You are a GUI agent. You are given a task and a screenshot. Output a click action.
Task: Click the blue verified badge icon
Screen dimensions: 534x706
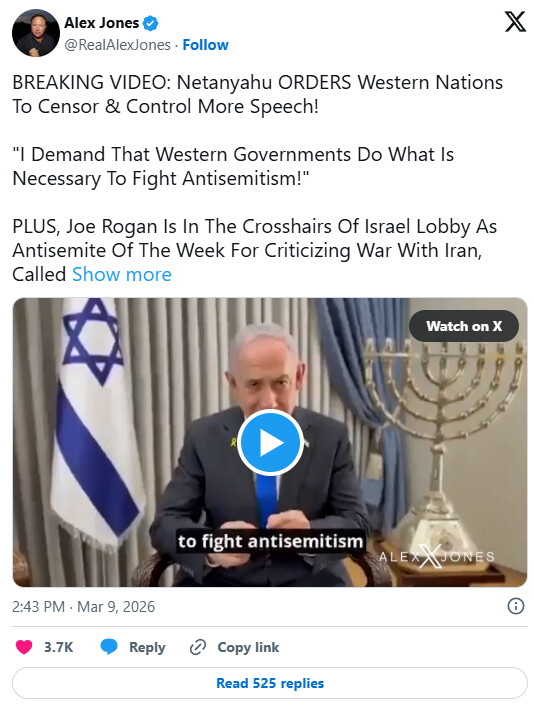coord(150,23)
